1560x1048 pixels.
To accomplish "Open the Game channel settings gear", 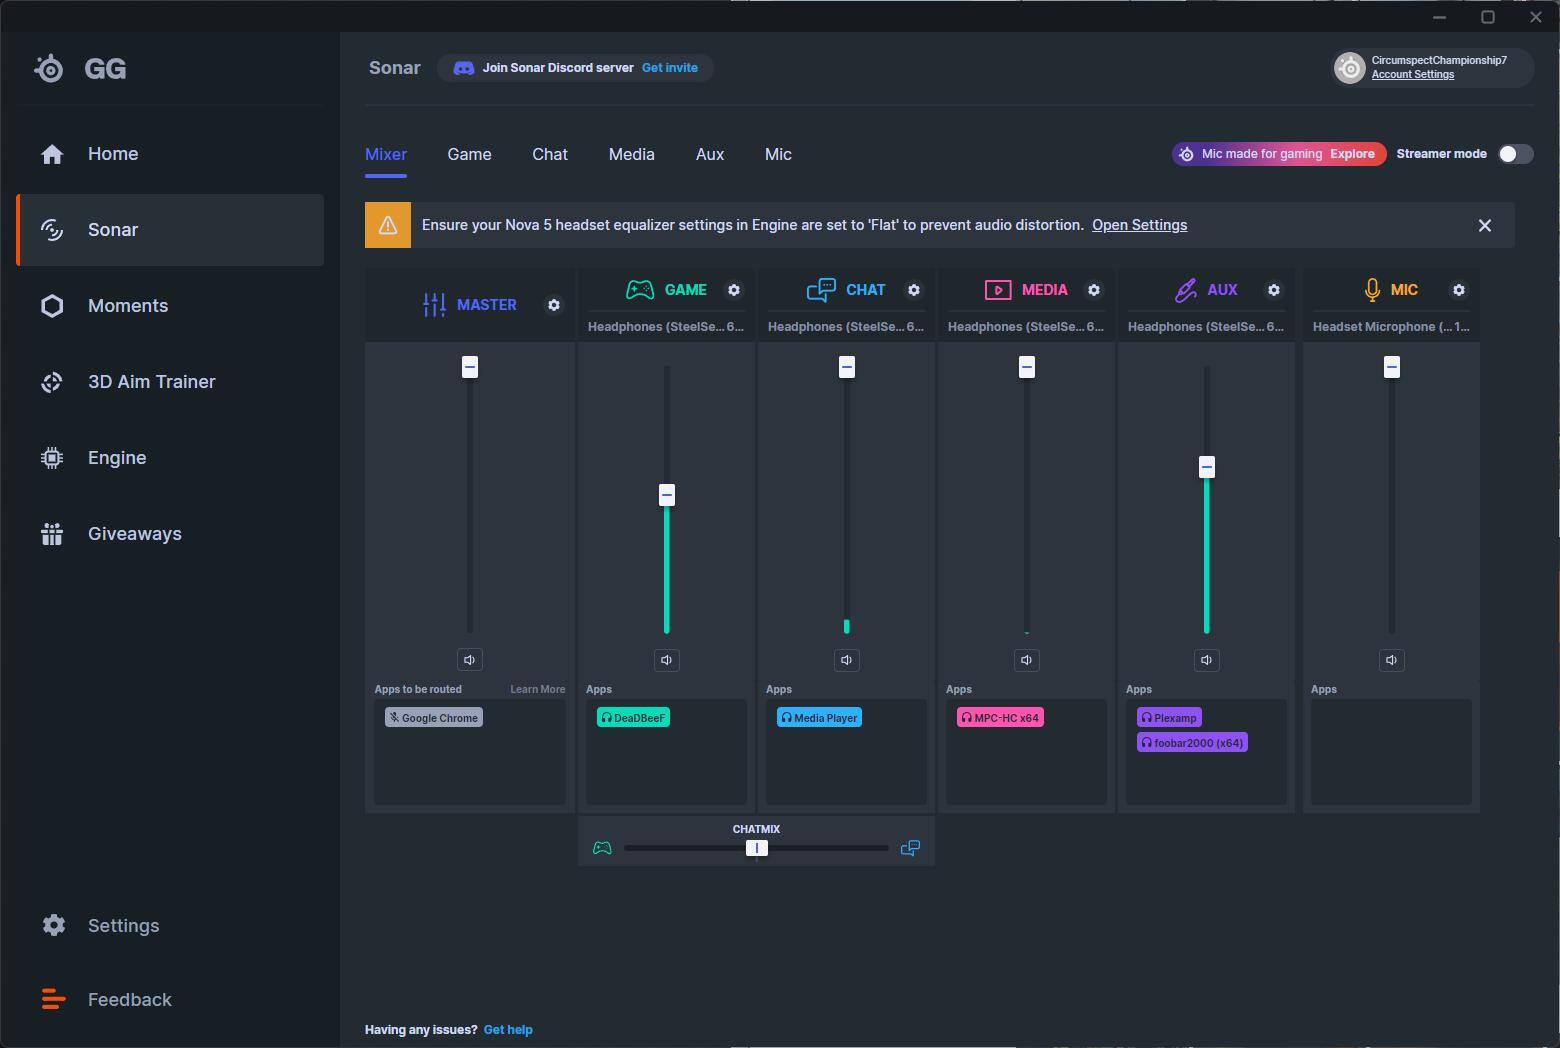I will tap(734, 290).
